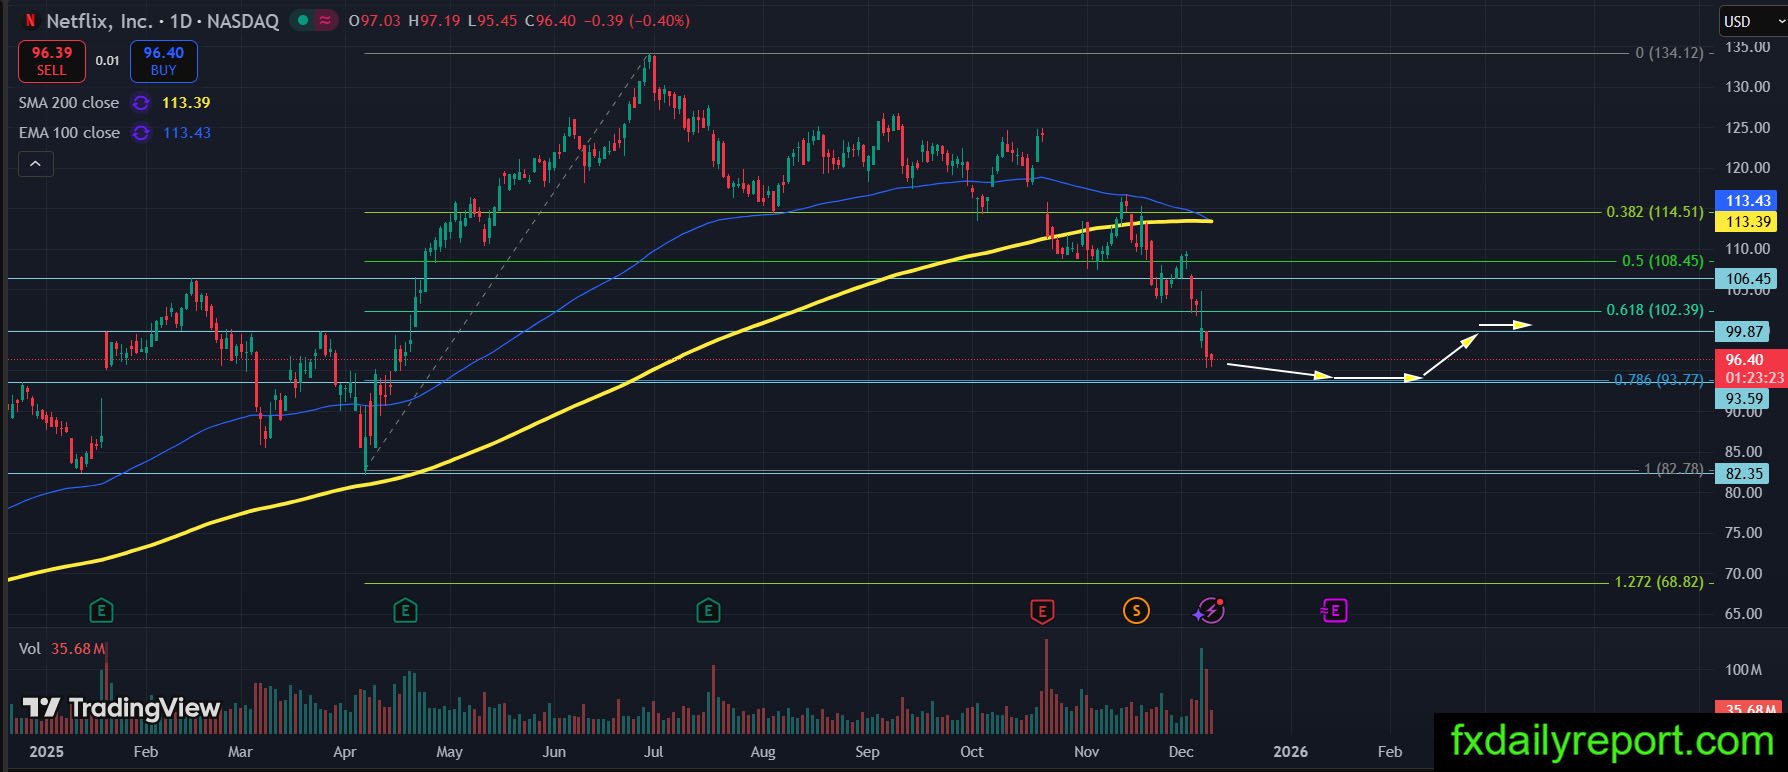
Task: Click the 120.00 label on the price axis
Action: pos(1747,168)
